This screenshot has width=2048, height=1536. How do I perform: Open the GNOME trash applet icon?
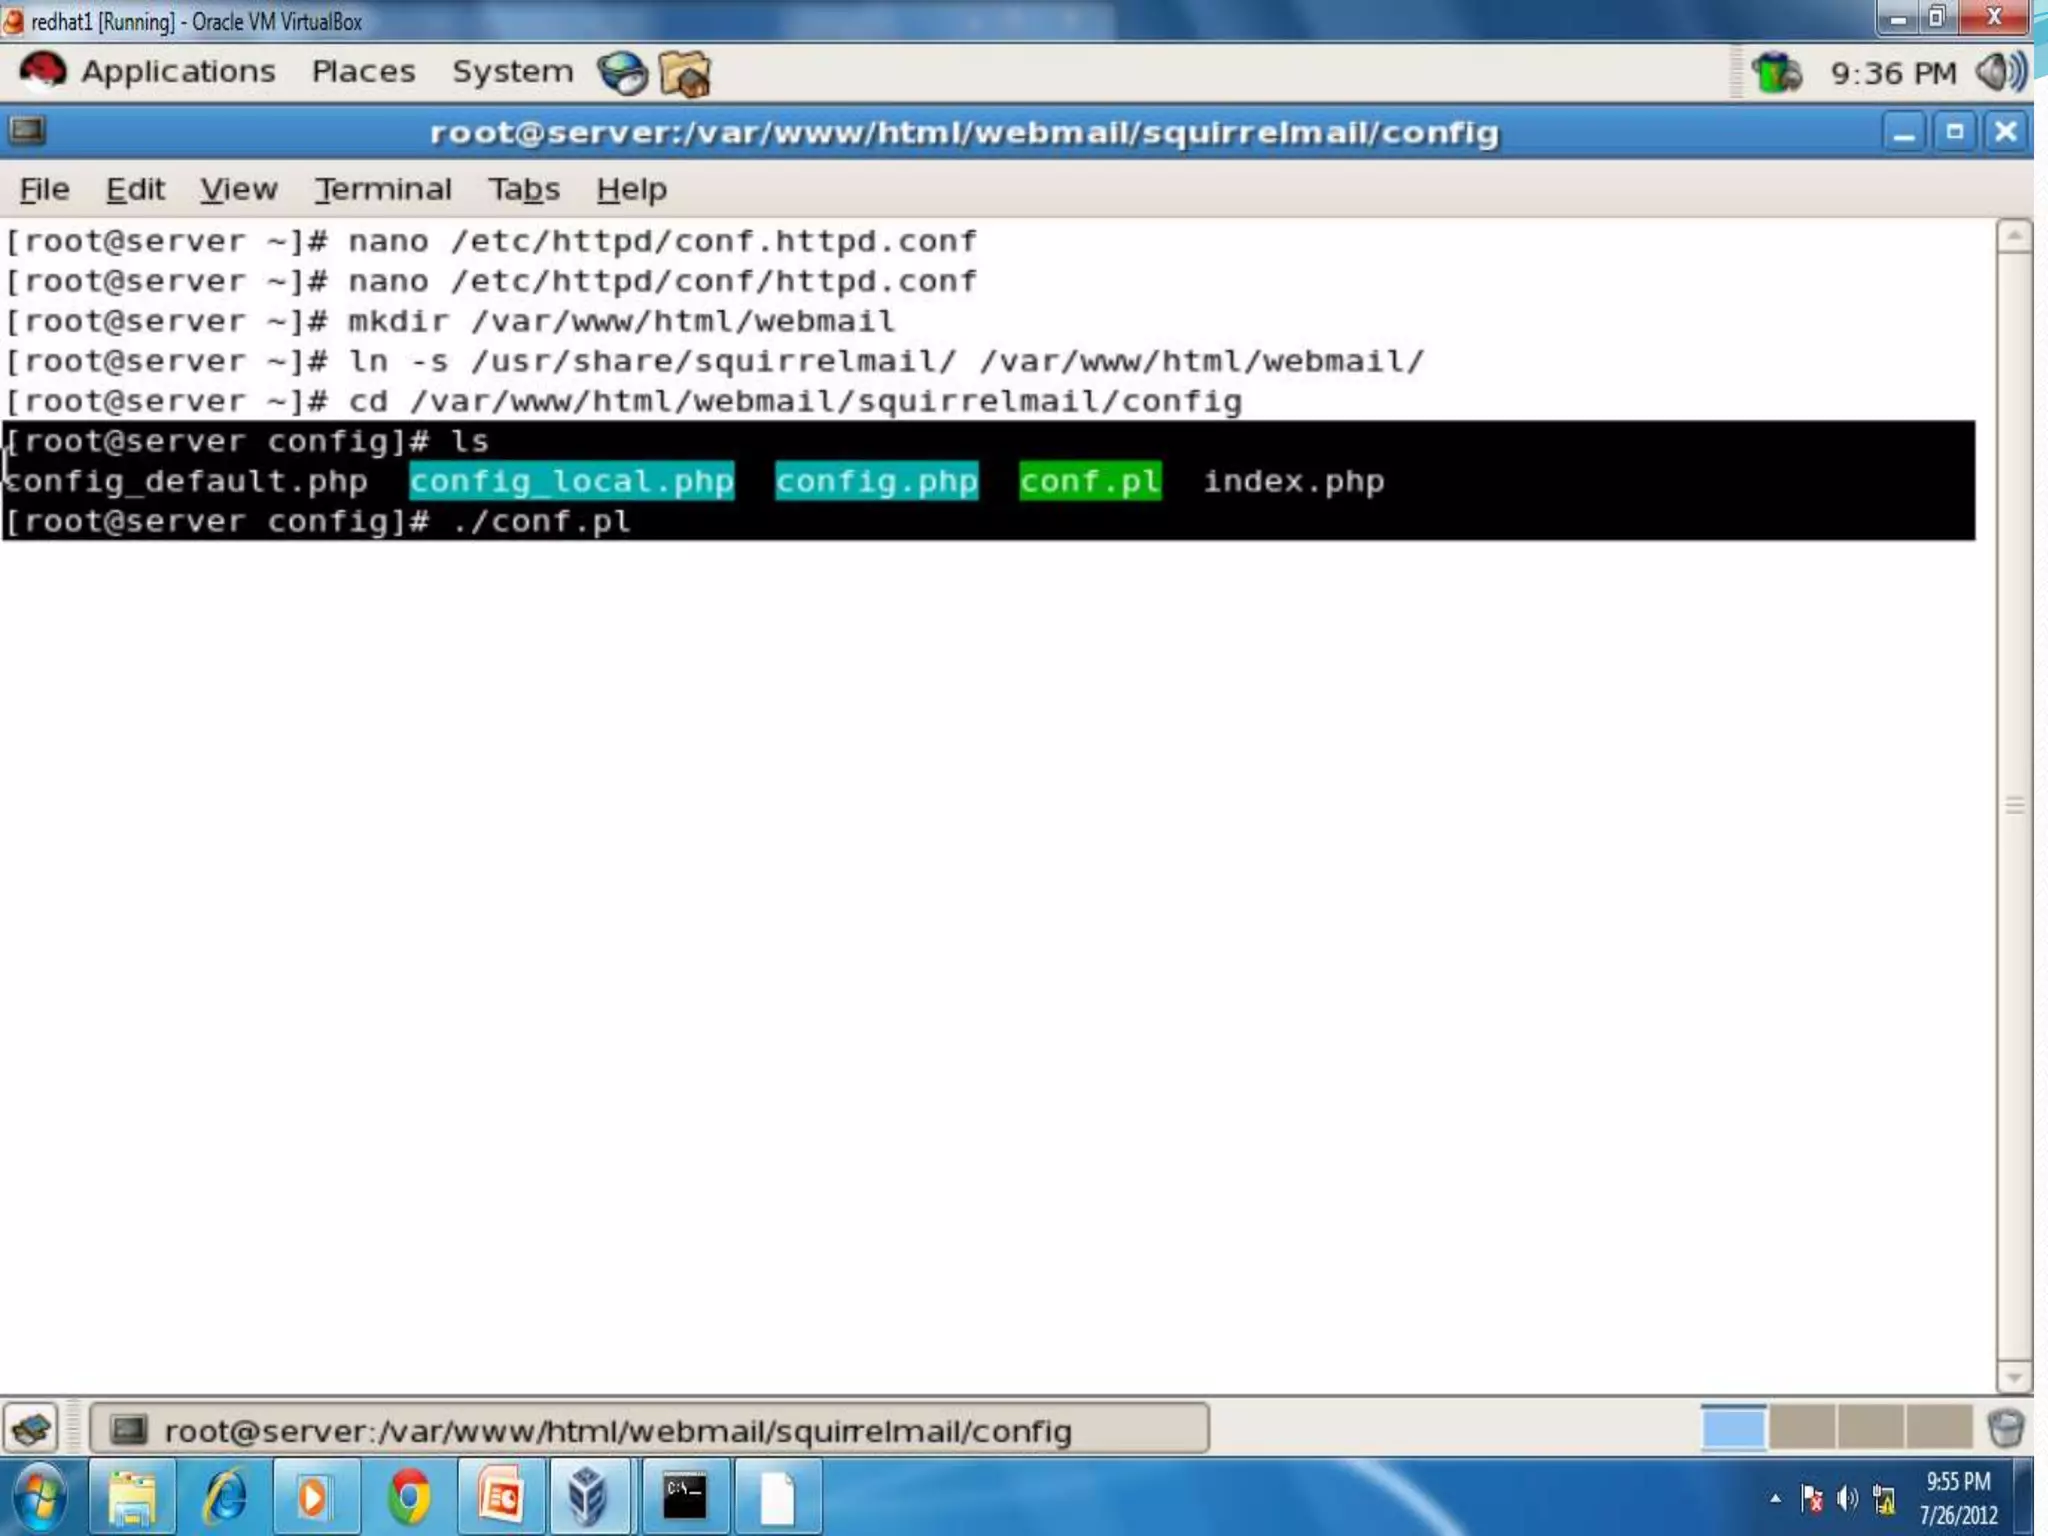2005,1428
